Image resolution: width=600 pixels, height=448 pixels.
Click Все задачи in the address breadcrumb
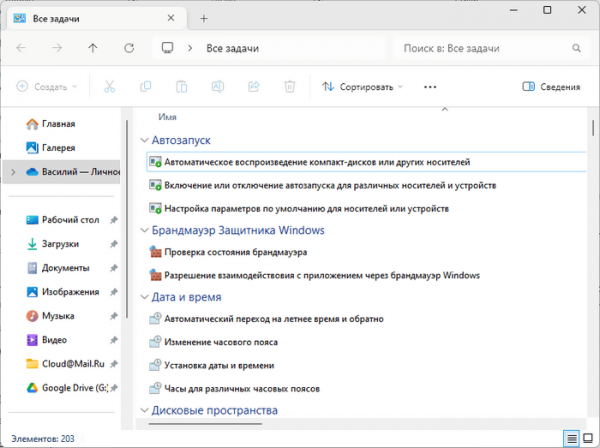point(233,48)
